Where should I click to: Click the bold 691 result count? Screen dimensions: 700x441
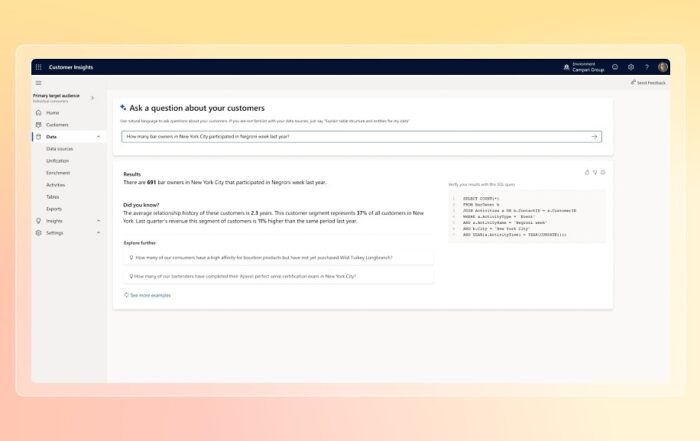coord(151,182)
